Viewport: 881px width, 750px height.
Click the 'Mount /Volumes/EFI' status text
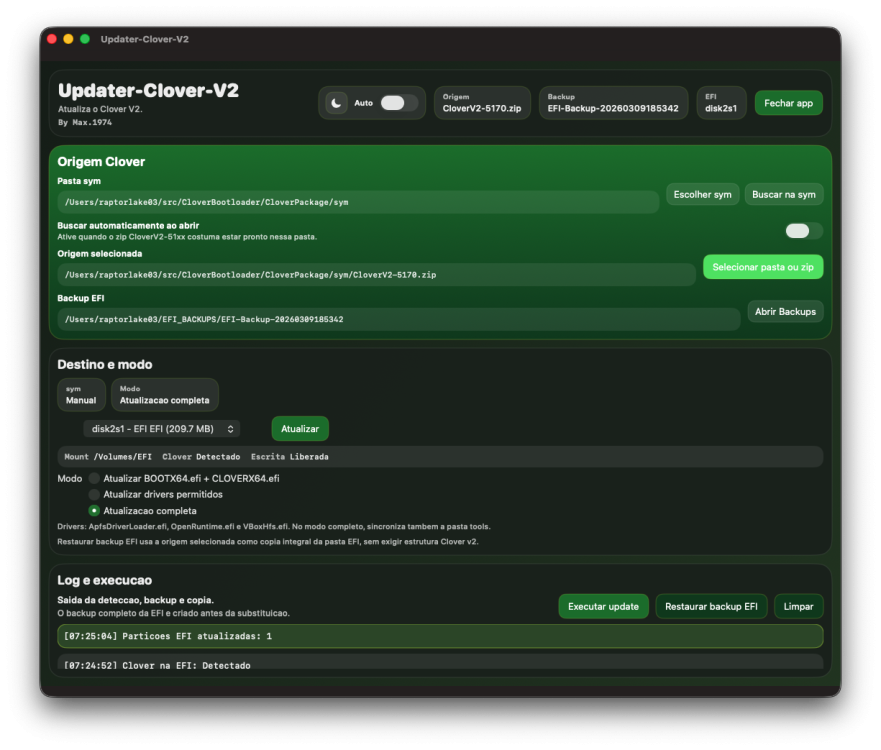click(108, 457)
